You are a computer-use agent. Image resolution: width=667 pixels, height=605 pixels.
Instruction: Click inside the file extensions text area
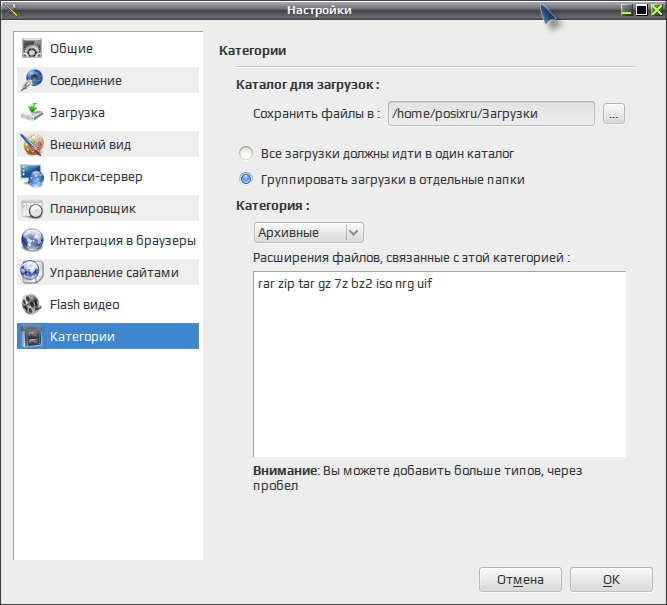(x=439, y=364)
